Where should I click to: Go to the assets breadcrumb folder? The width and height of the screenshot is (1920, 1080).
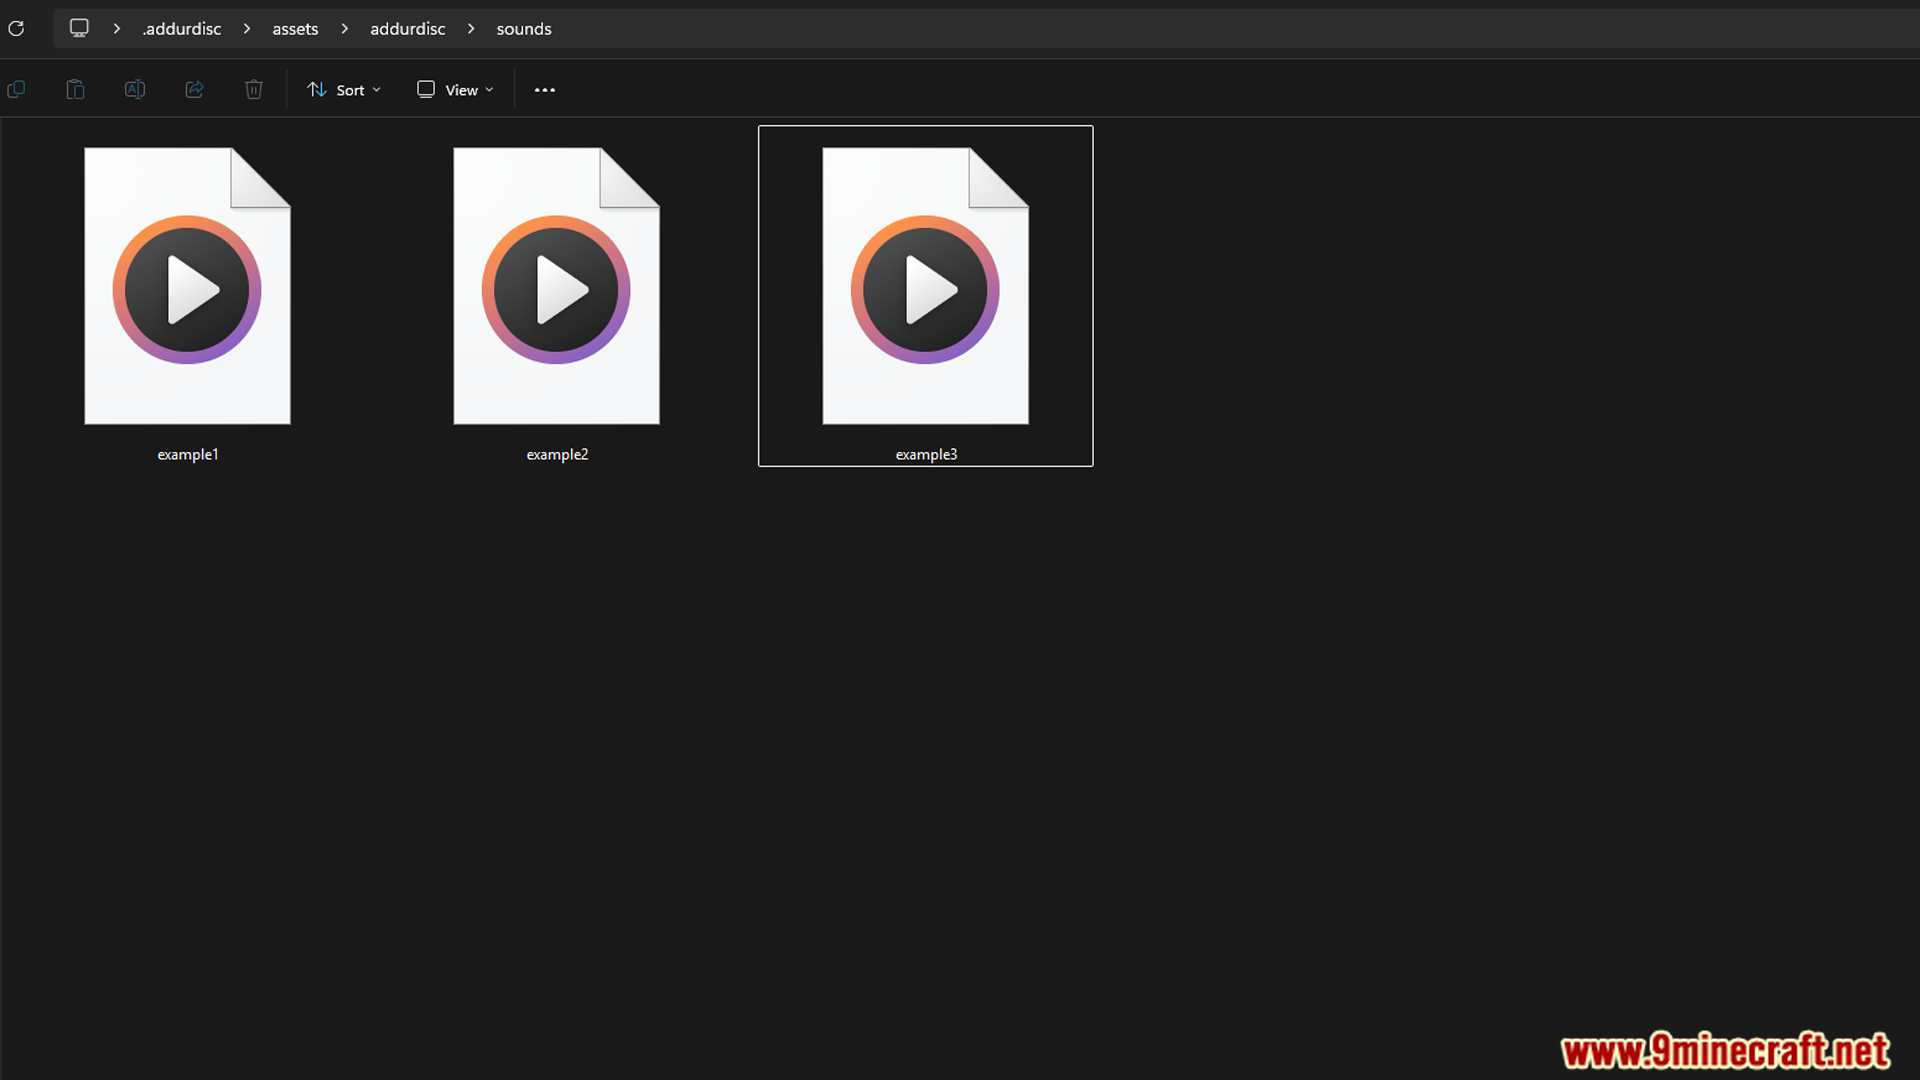point(295,29)
